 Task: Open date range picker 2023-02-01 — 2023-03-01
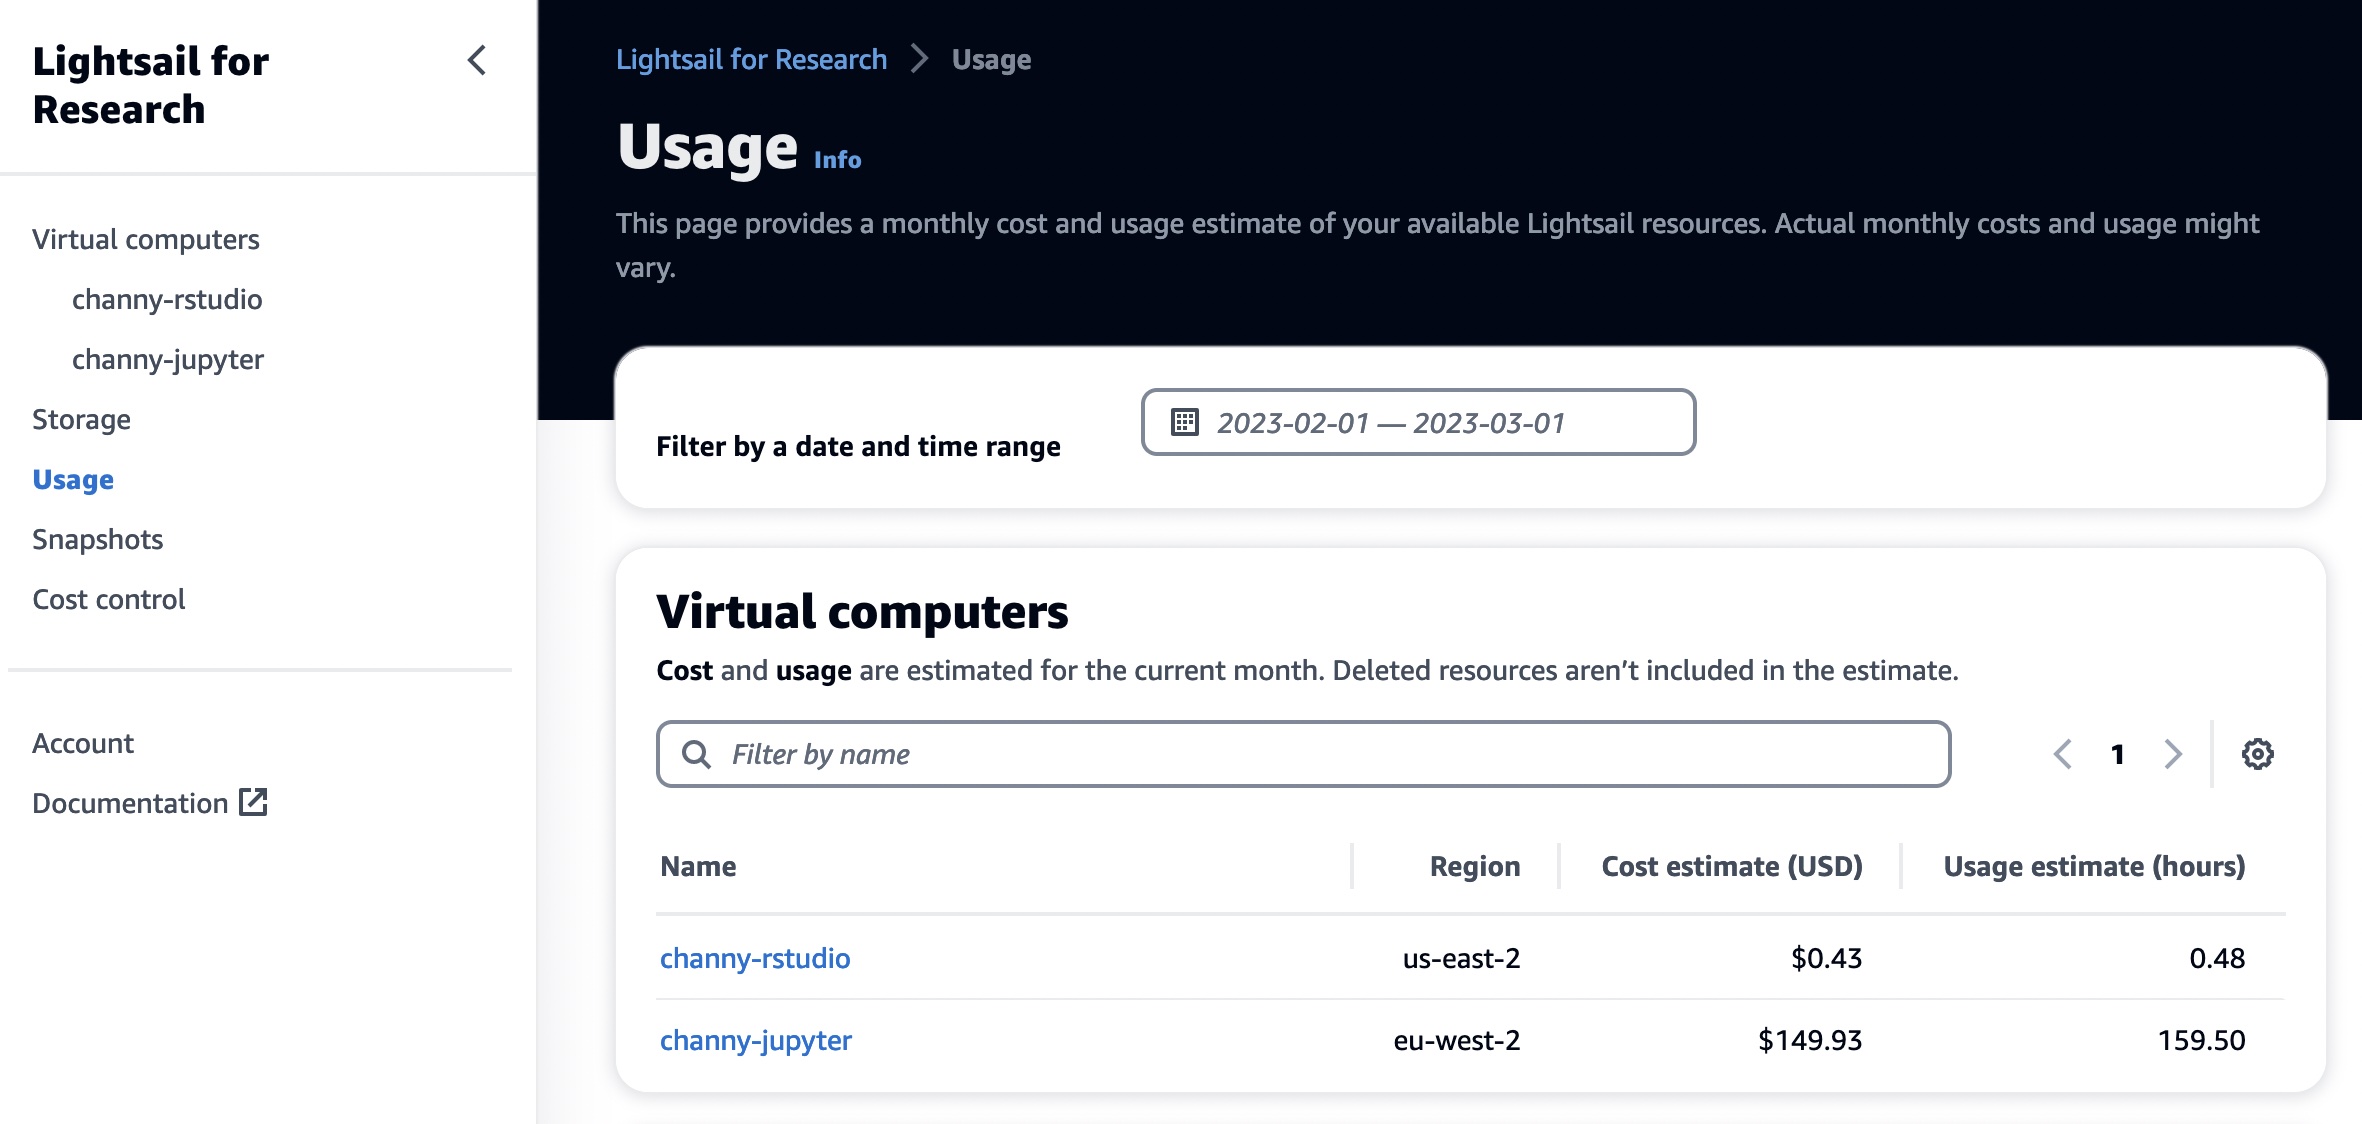(x=1417, y=422)
